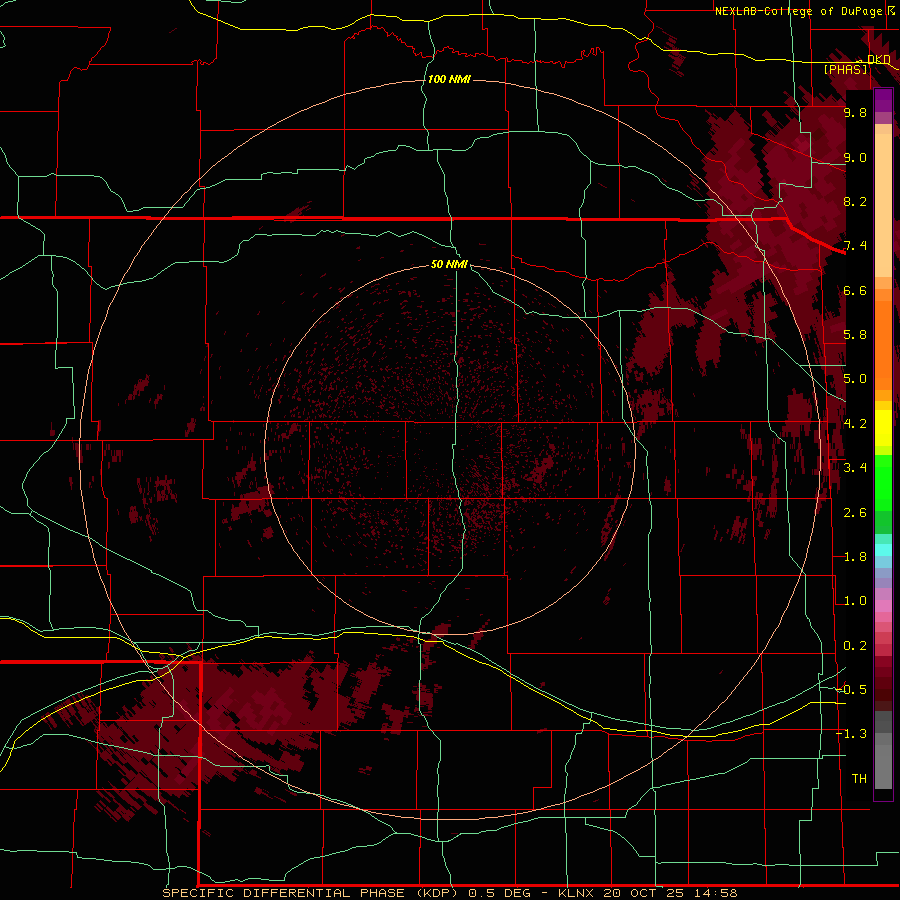
Task: Click the 1.8 scale value
Action: click(x=855, y=557)
